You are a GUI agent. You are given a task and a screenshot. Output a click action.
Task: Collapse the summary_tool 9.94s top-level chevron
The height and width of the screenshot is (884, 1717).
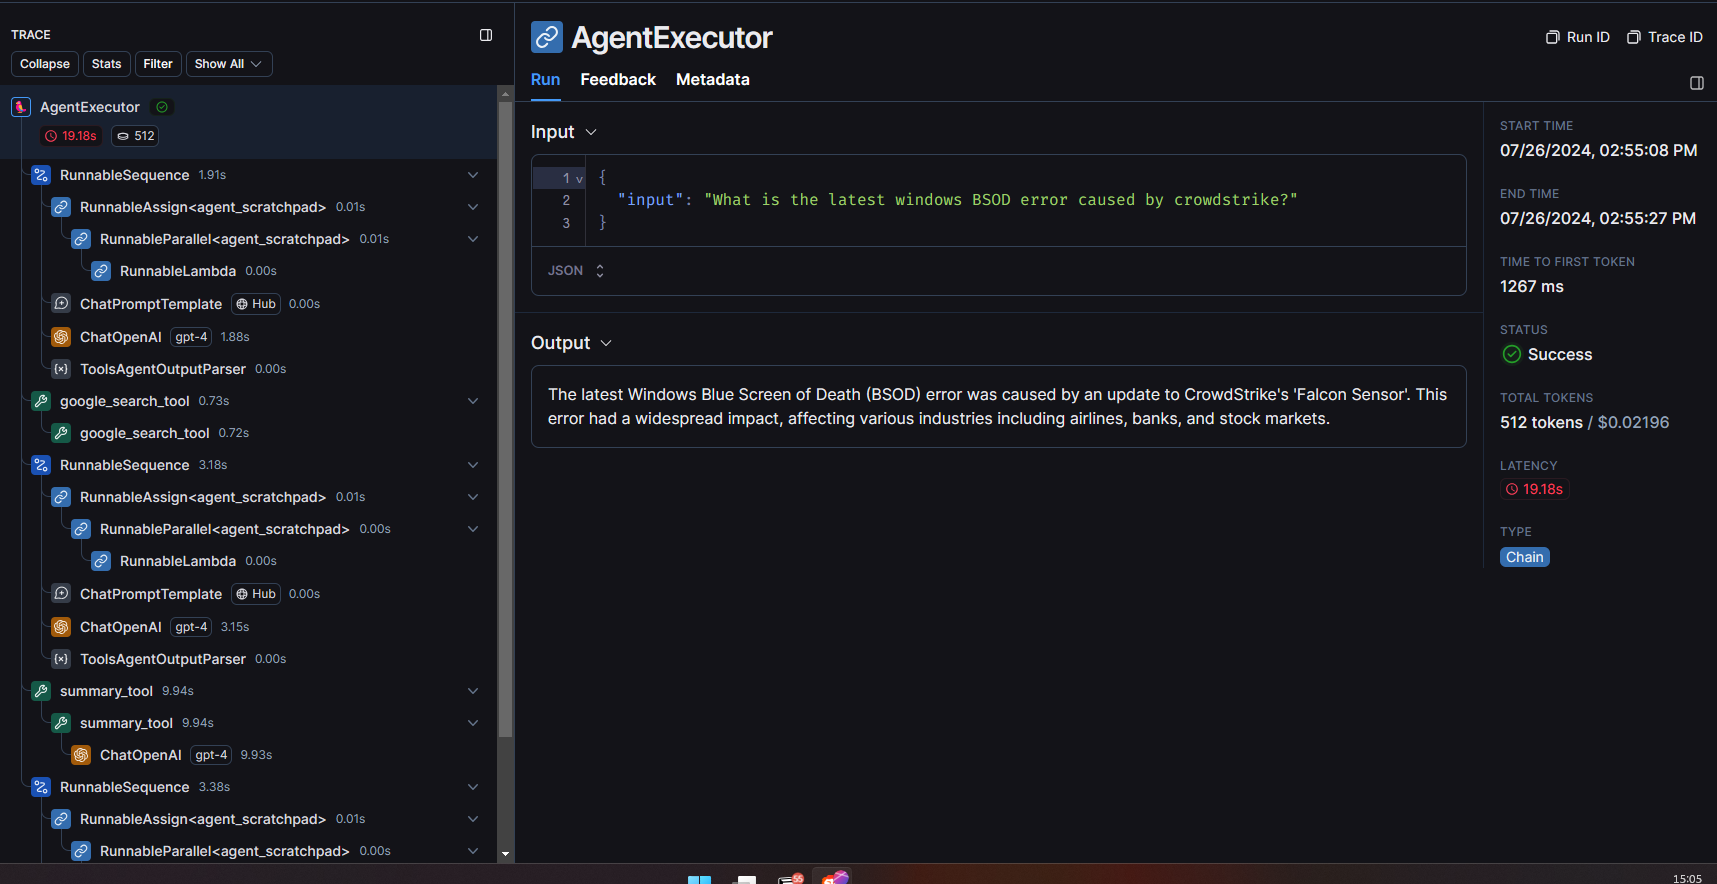(x=473, y=691)
